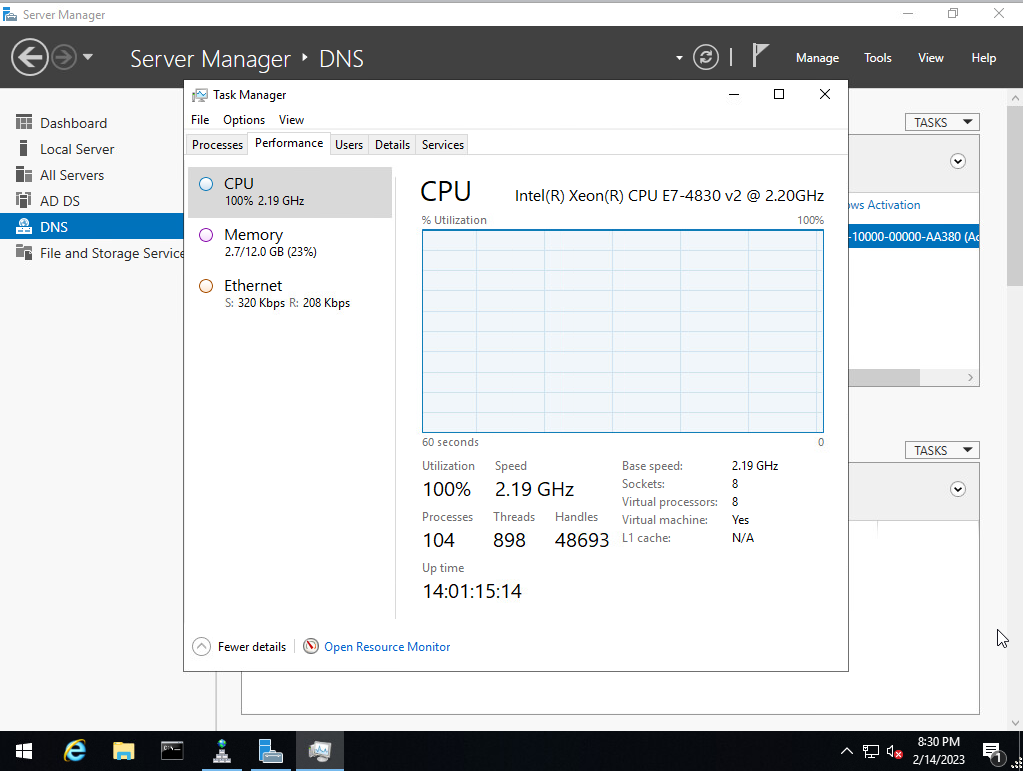Select Dashboard in Server Manager sidebar
1023x771 pixels.
pyautogui.click(x=91, y=123)
